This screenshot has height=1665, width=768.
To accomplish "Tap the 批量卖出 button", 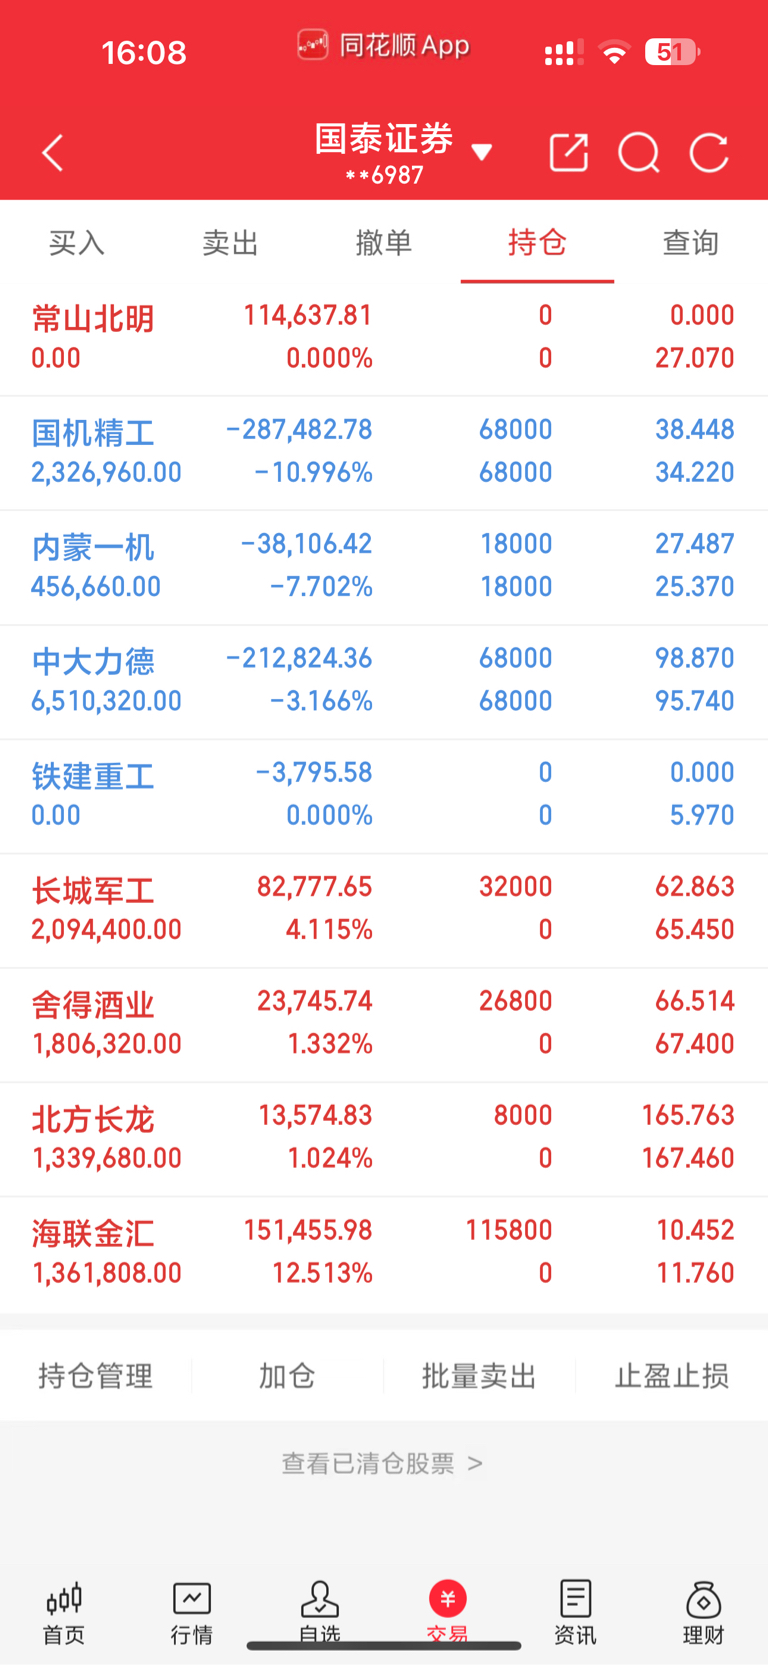I will [x=480, y=1376].
